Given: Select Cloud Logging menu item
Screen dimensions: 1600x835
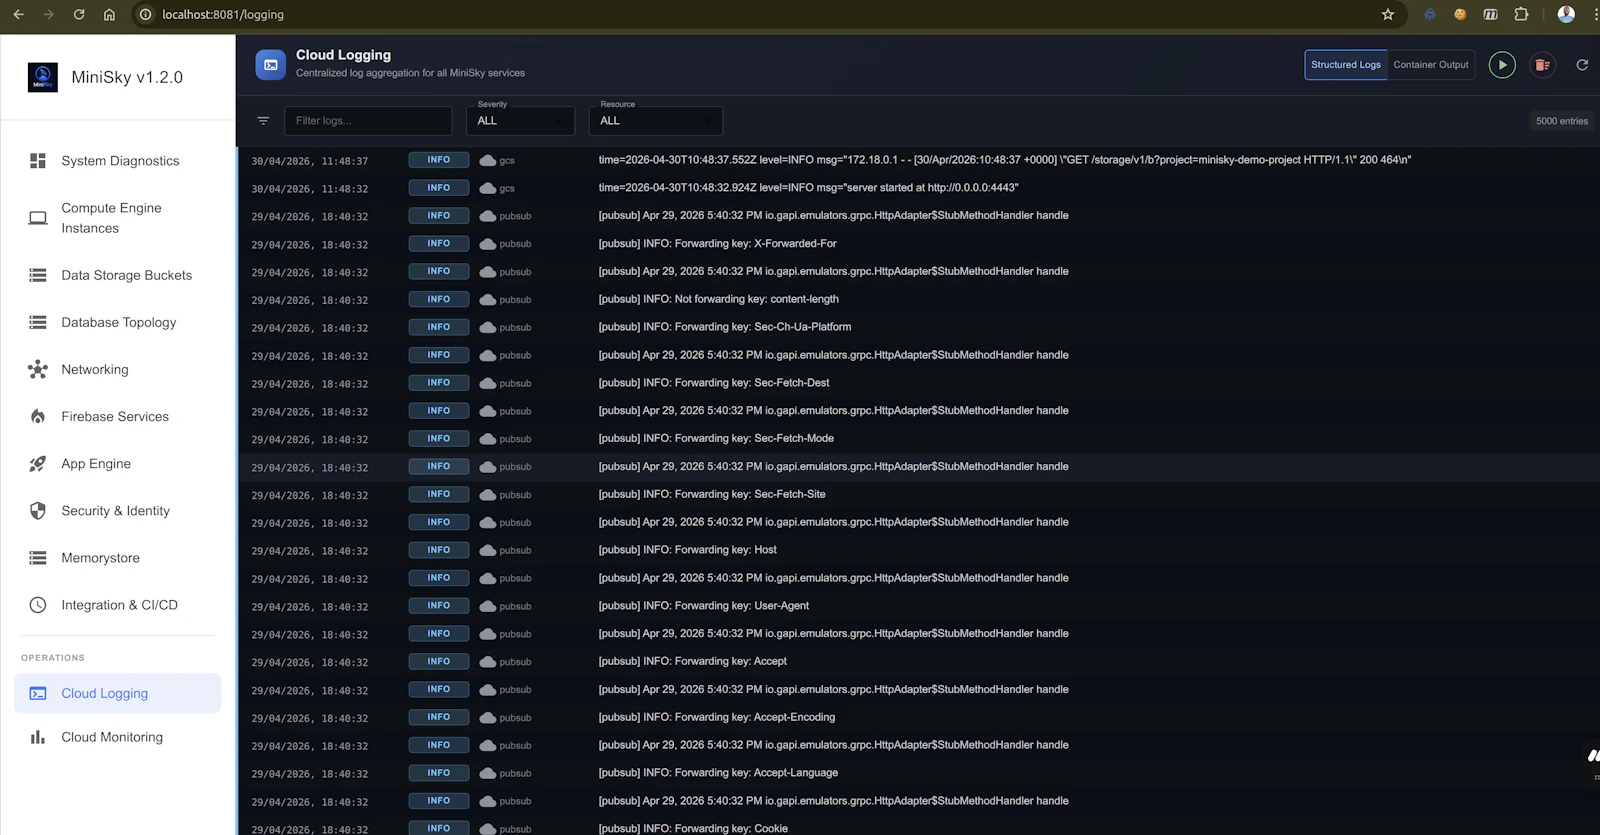Looking at the screenshot, I should (118, 693).
